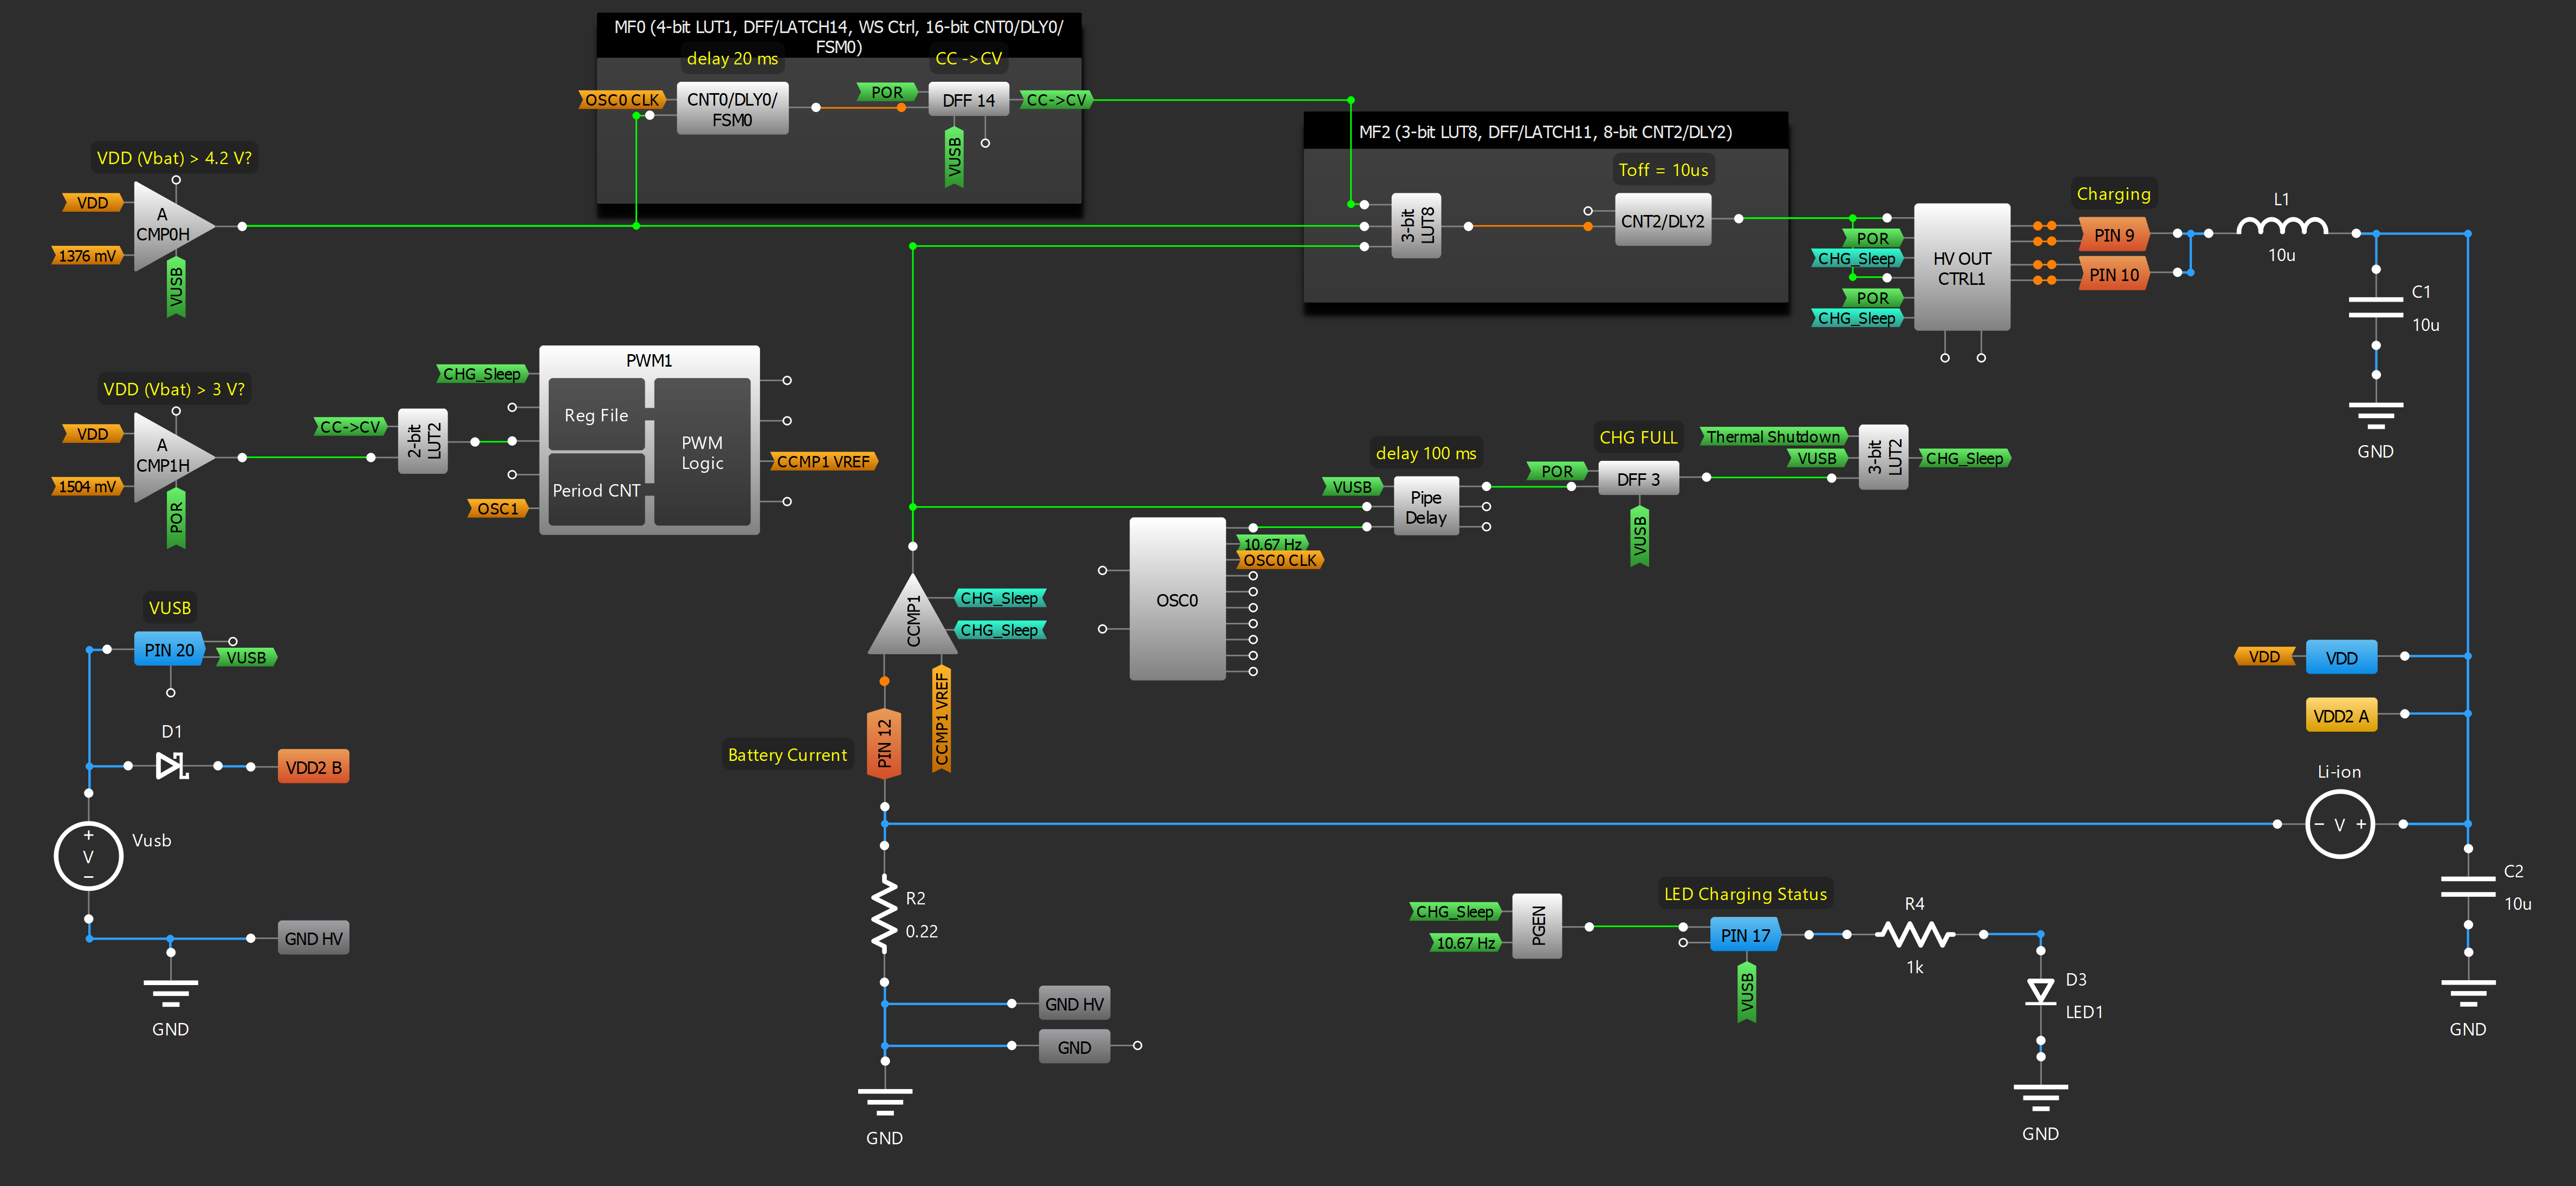Click the OSC0 oscillator block
The height and width of the screenshot is (1186, 2576).
click(x=1177, y=600)
